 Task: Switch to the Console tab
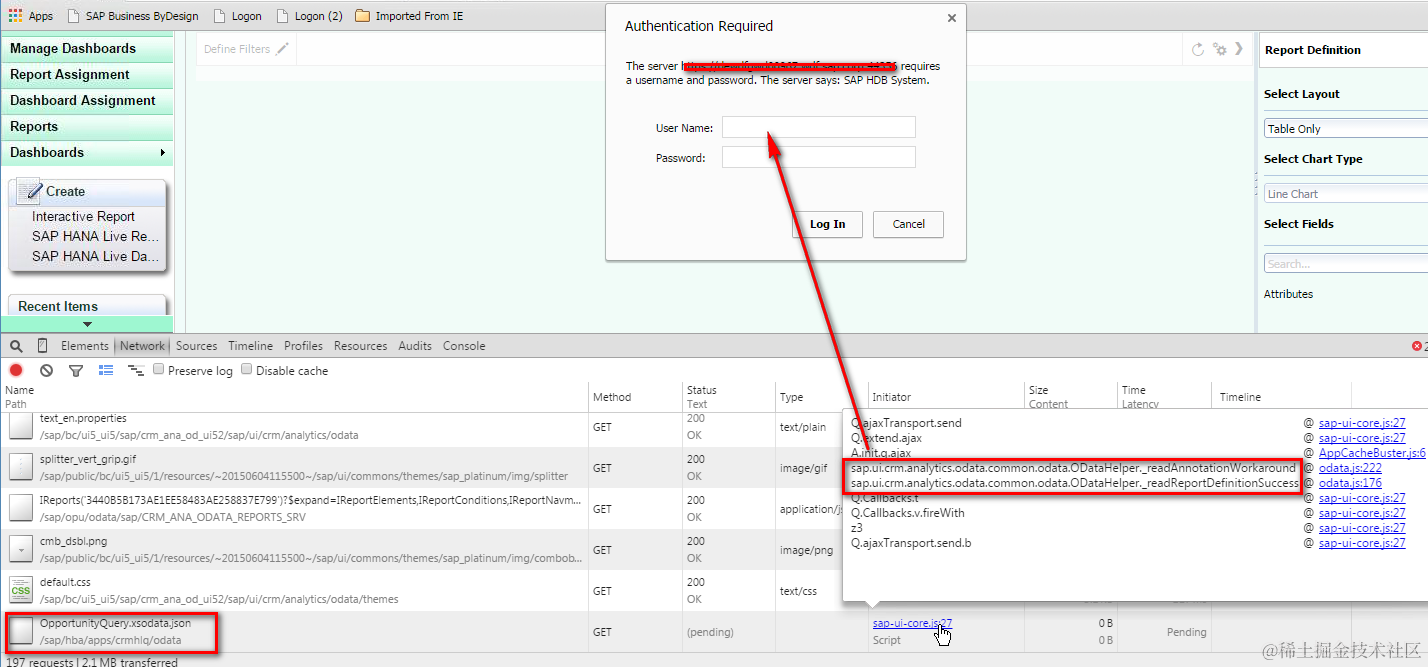(464, 346)
